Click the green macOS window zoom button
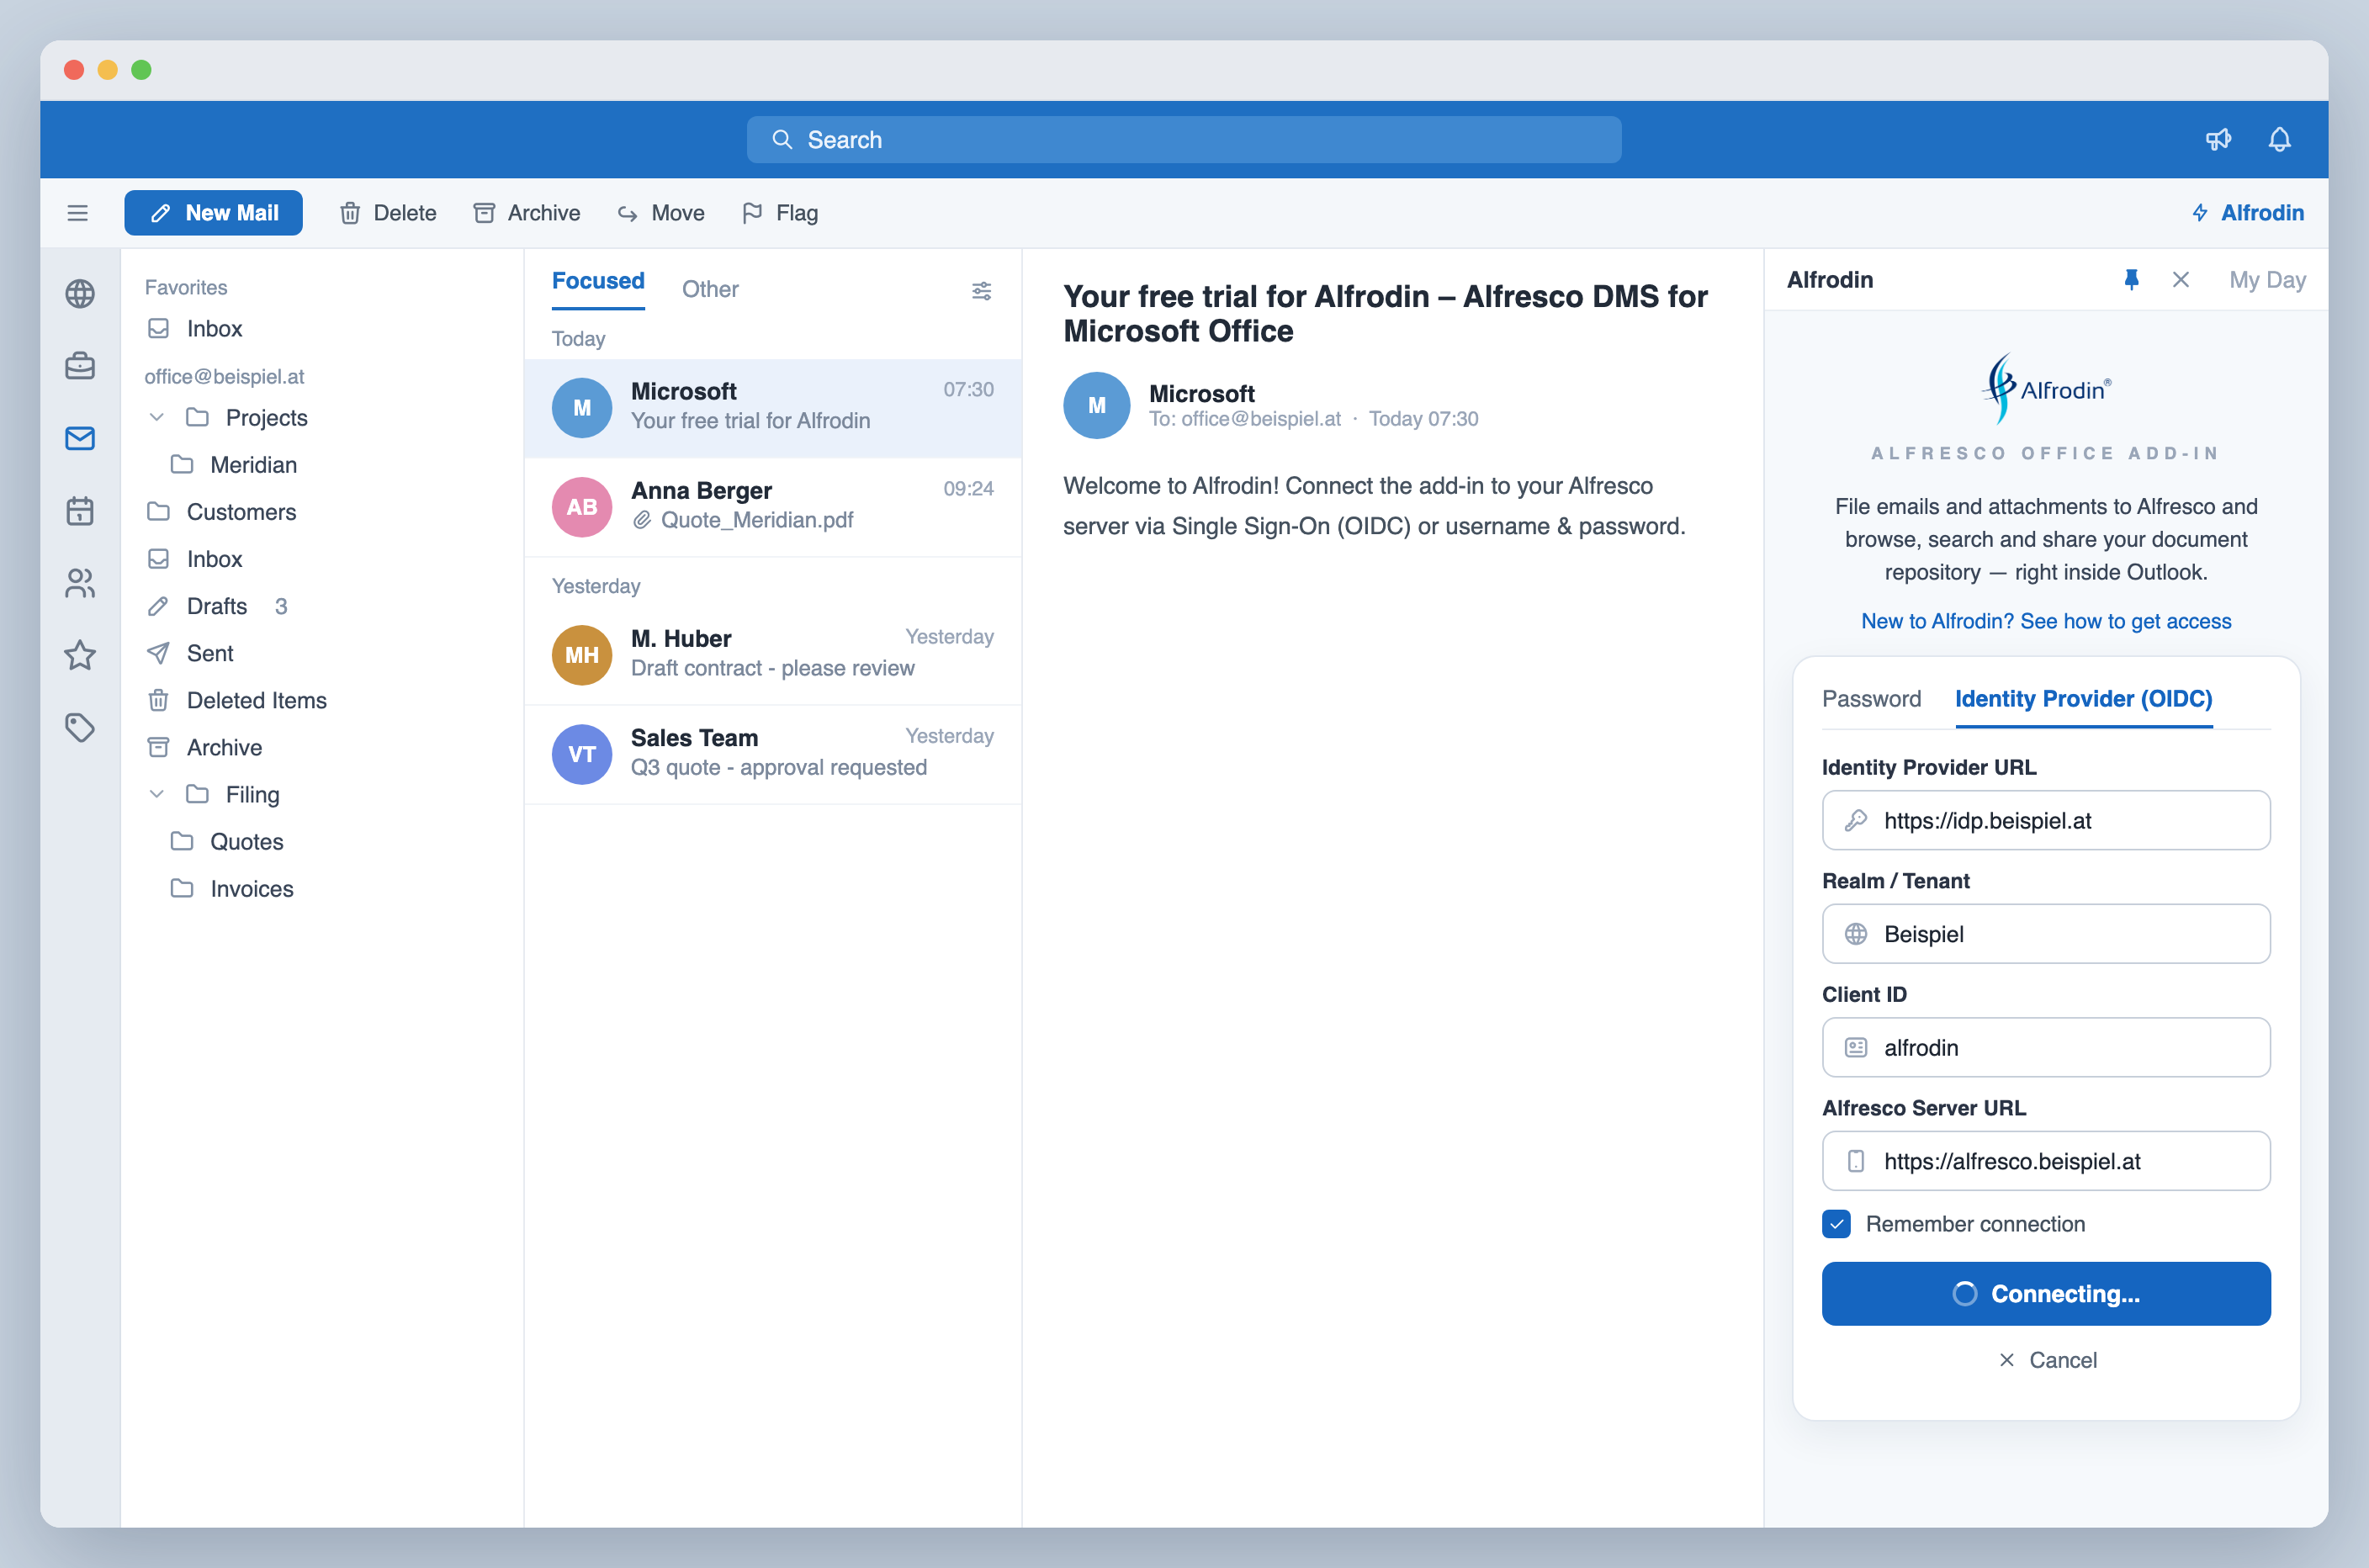The height and width of the screenshot is (1568, 2369). click(x=141, y=70)
